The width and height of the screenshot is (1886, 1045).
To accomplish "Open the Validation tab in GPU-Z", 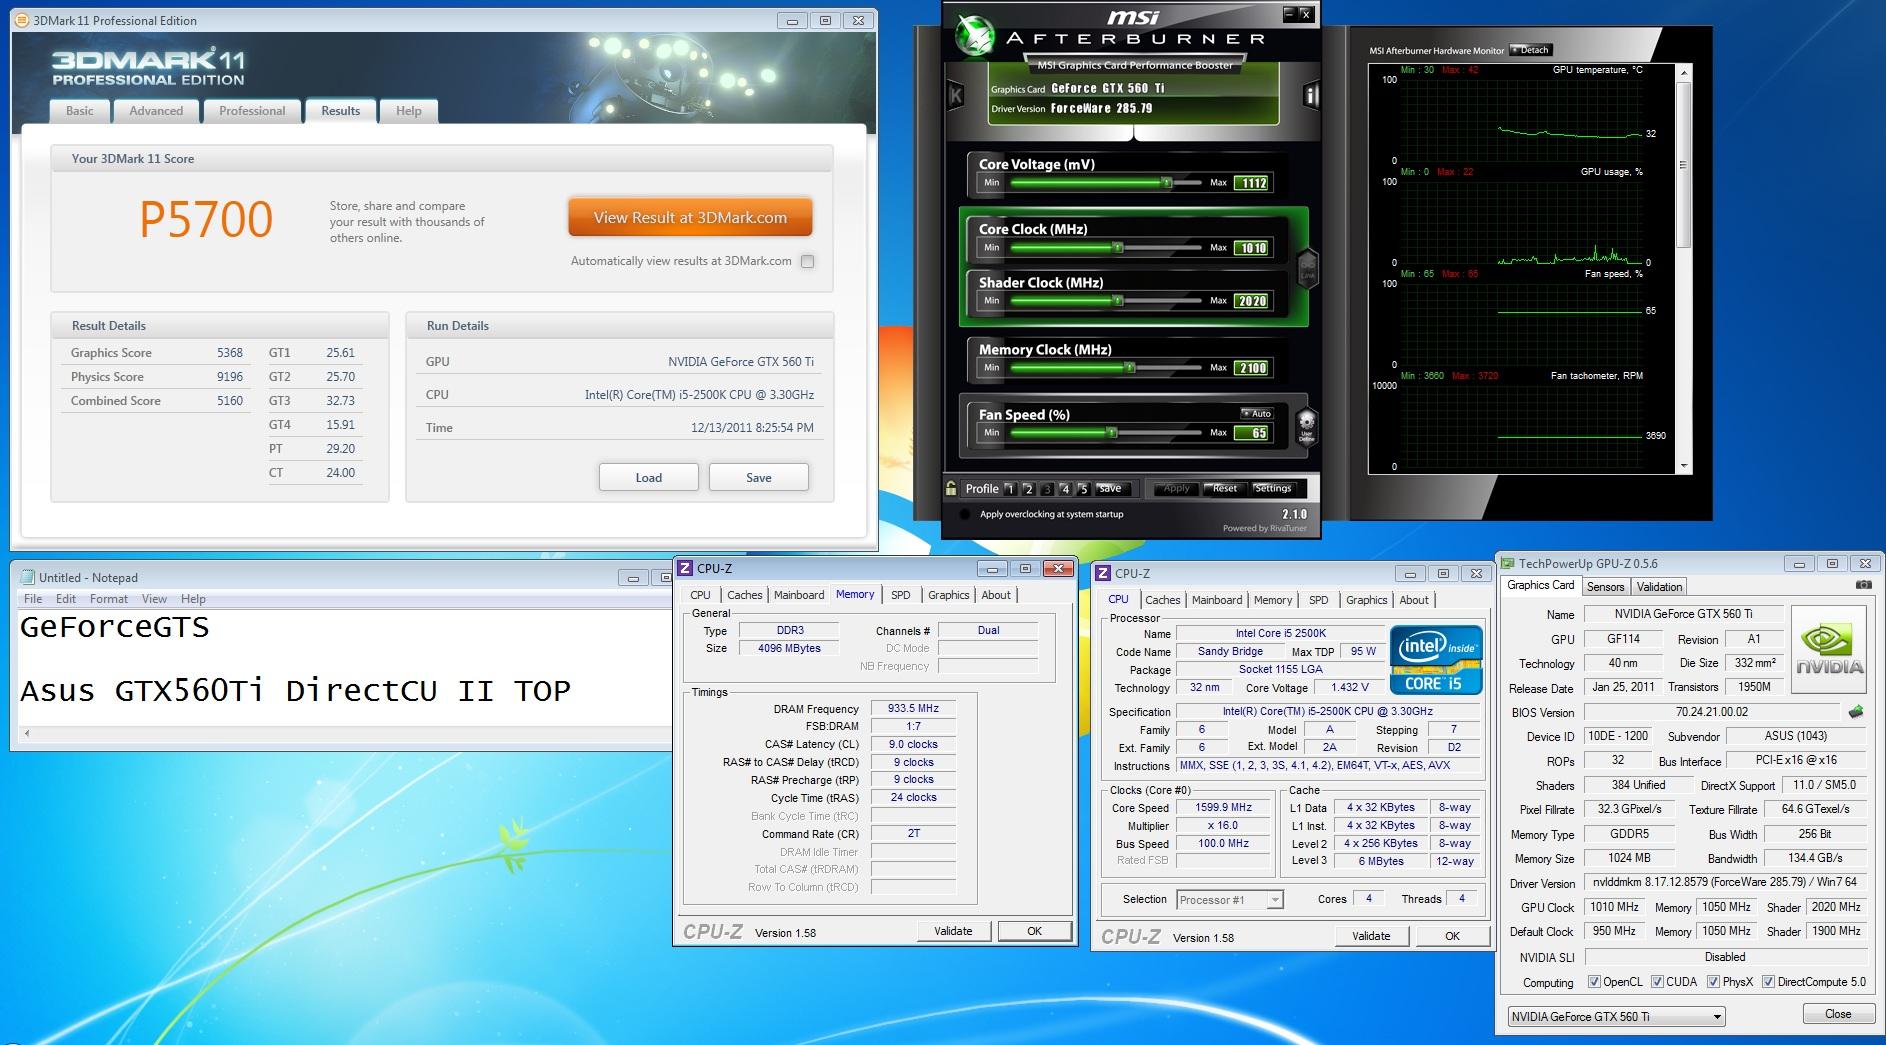I will 1659,587.
